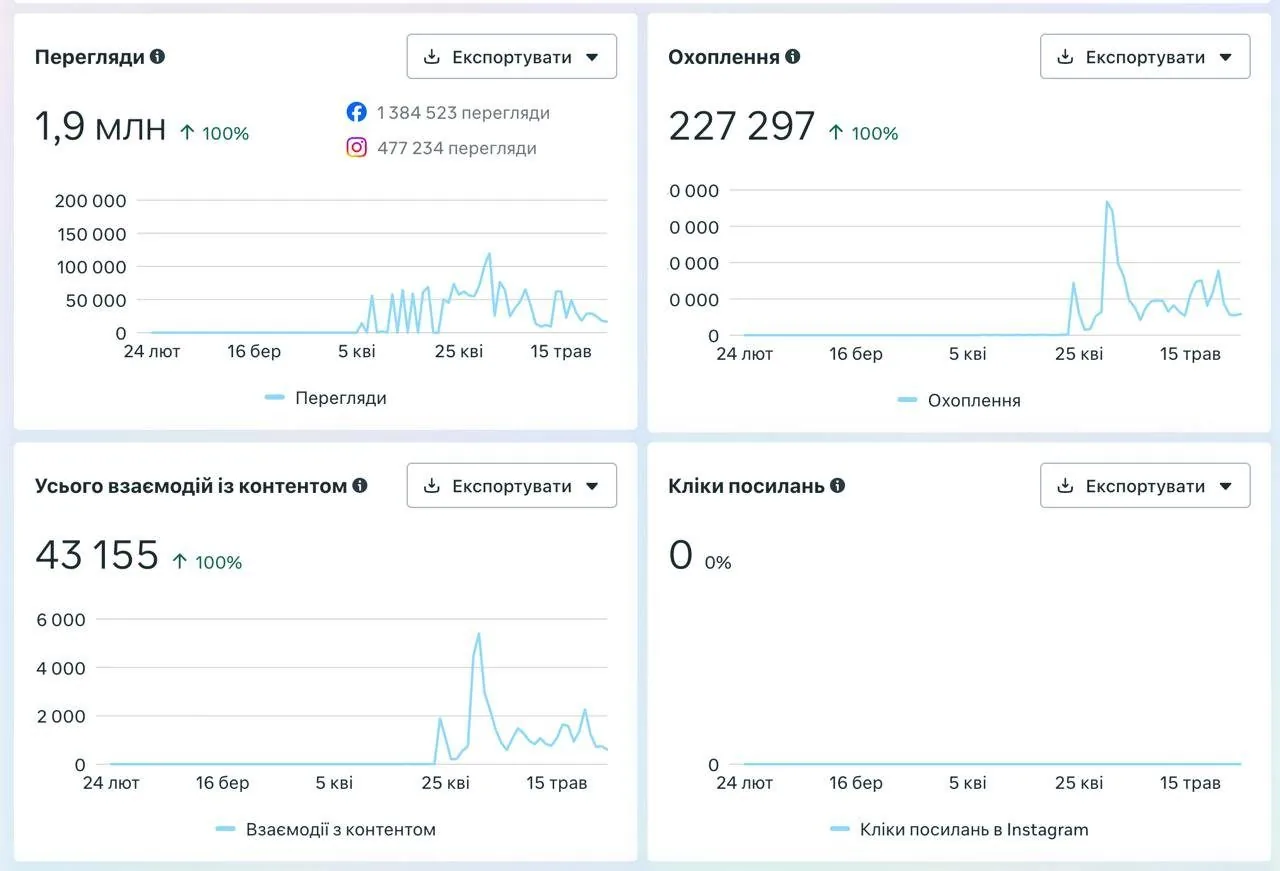The height and width of the screenshot is (871, 1280).
Task: Click the Усього взаємодій із контентом title
Action: (191, 486)
